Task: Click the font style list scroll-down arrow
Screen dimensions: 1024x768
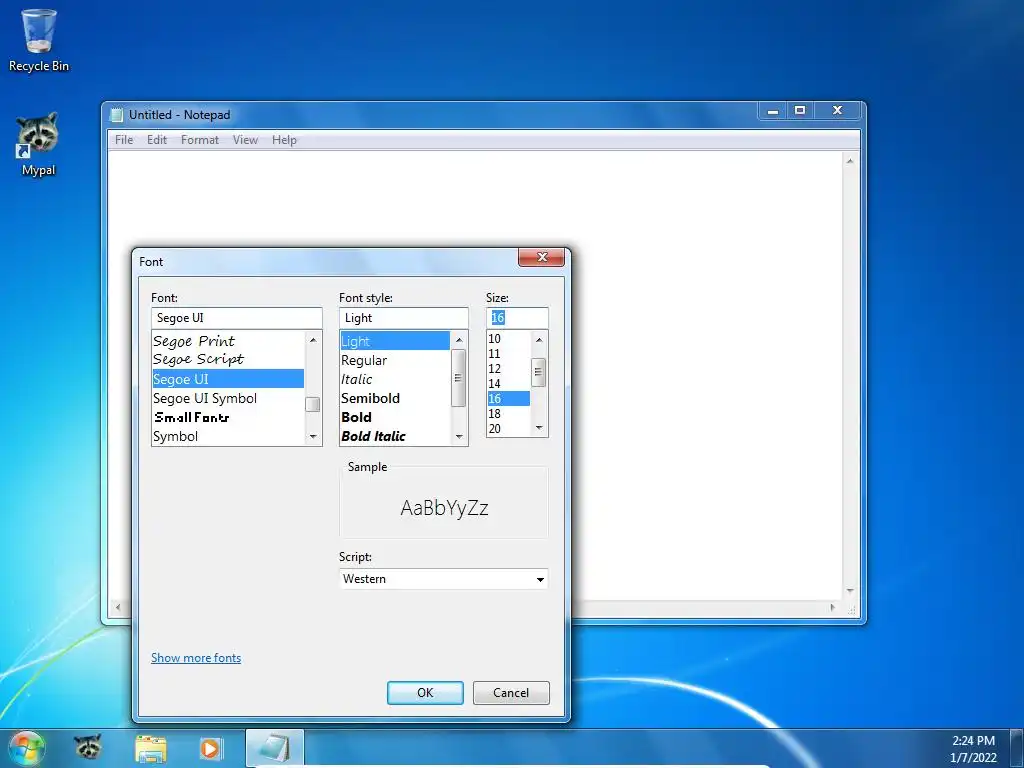Action: click(459, 436)
